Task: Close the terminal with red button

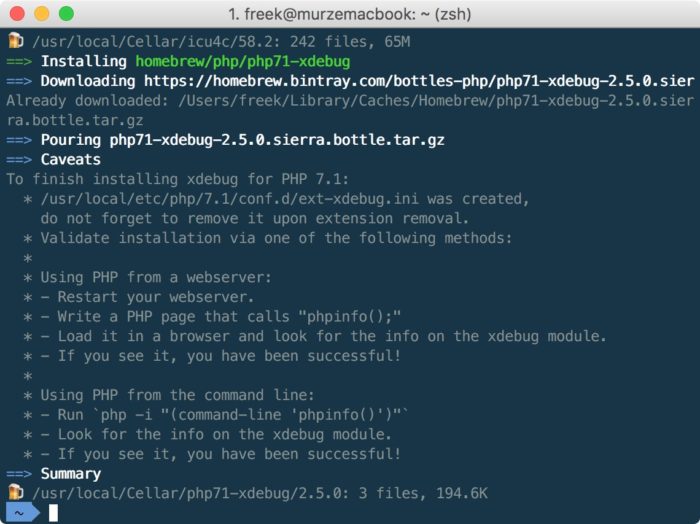Action: [x=17, y=13]
